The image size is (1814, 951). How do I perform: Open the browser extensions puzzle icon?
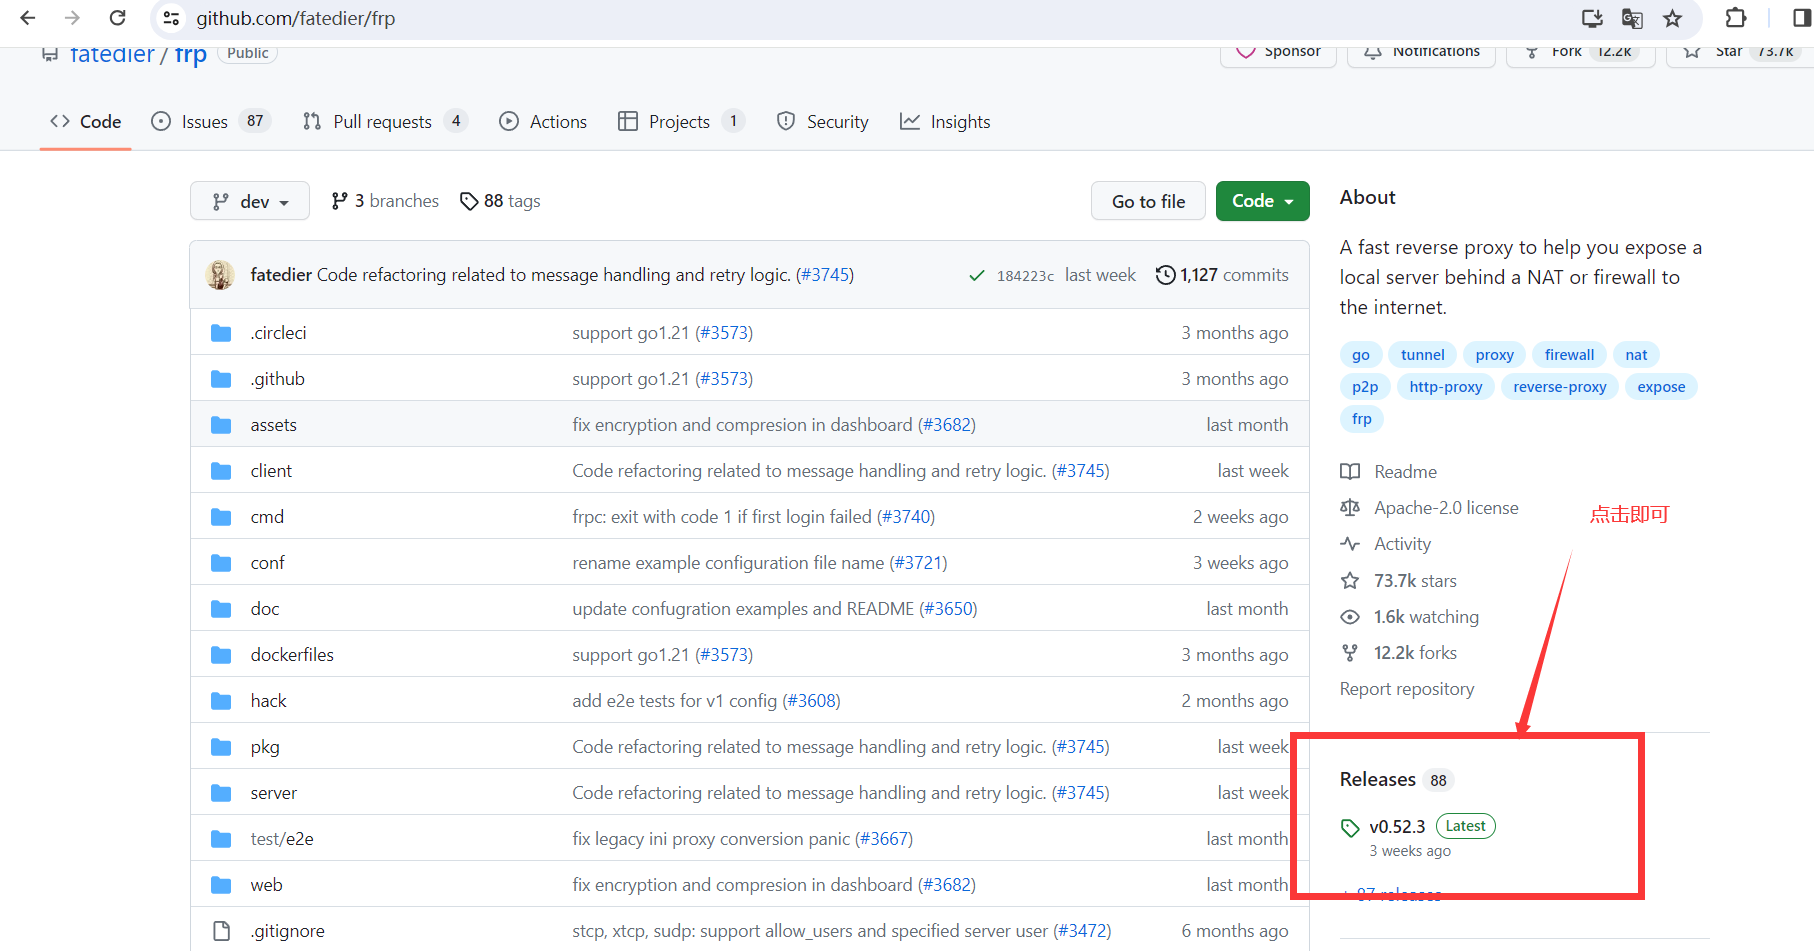point(1736,18)
